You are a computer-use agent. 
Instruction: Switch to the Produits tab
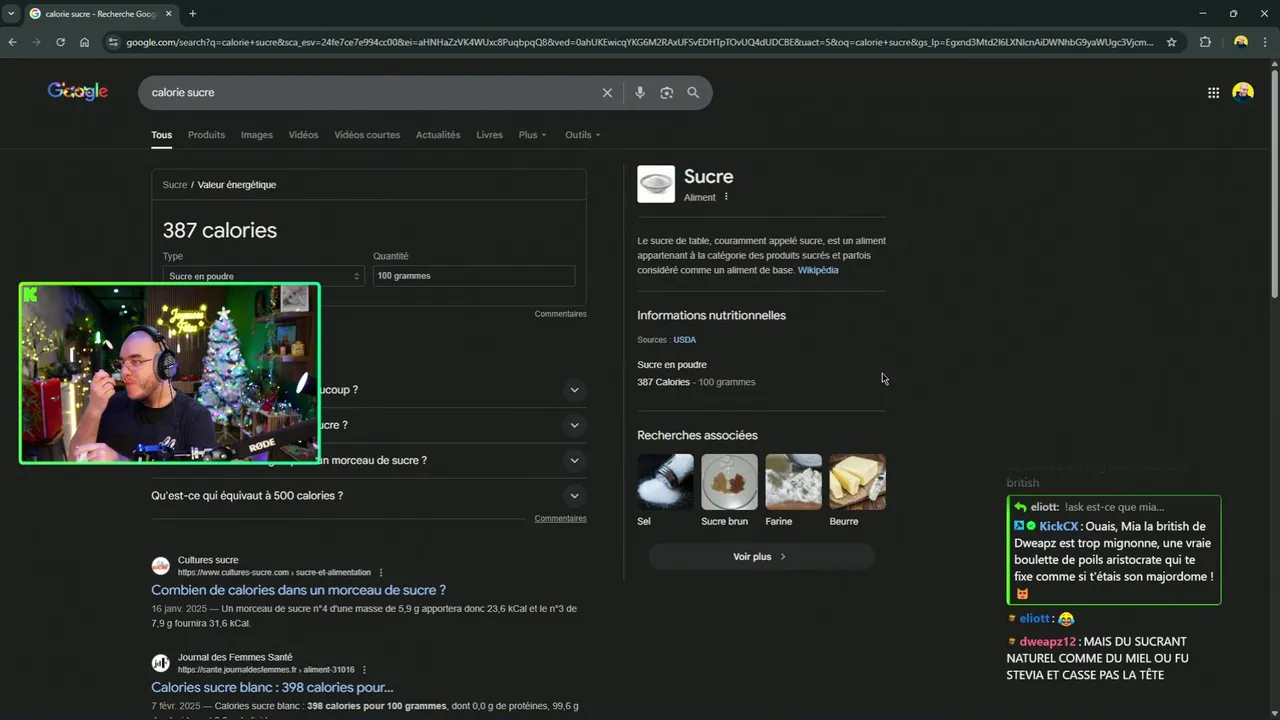pyautogui.click(x=206, y=135)
